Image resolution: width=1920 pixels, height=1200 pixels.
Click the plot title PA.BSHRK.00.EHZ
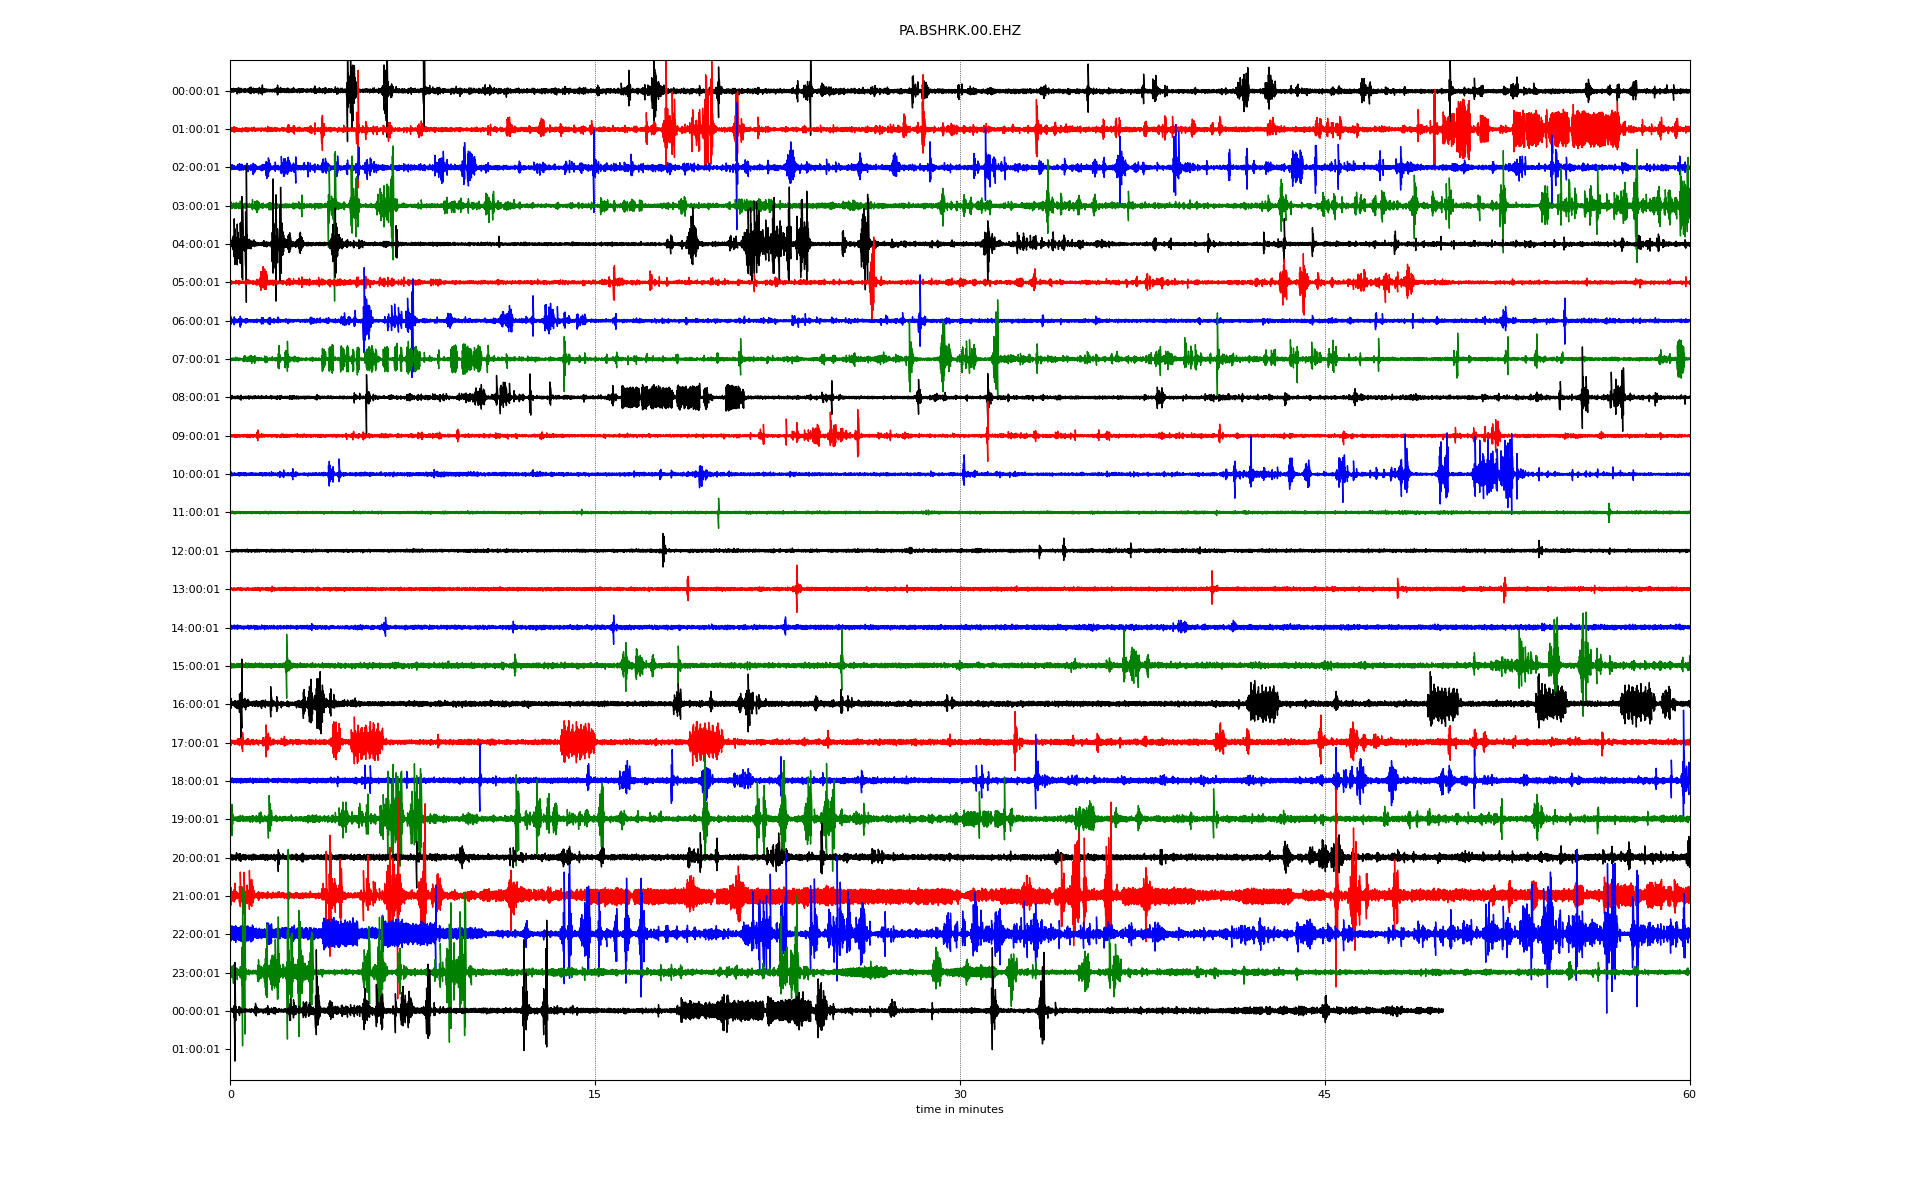tap(959, 31)
